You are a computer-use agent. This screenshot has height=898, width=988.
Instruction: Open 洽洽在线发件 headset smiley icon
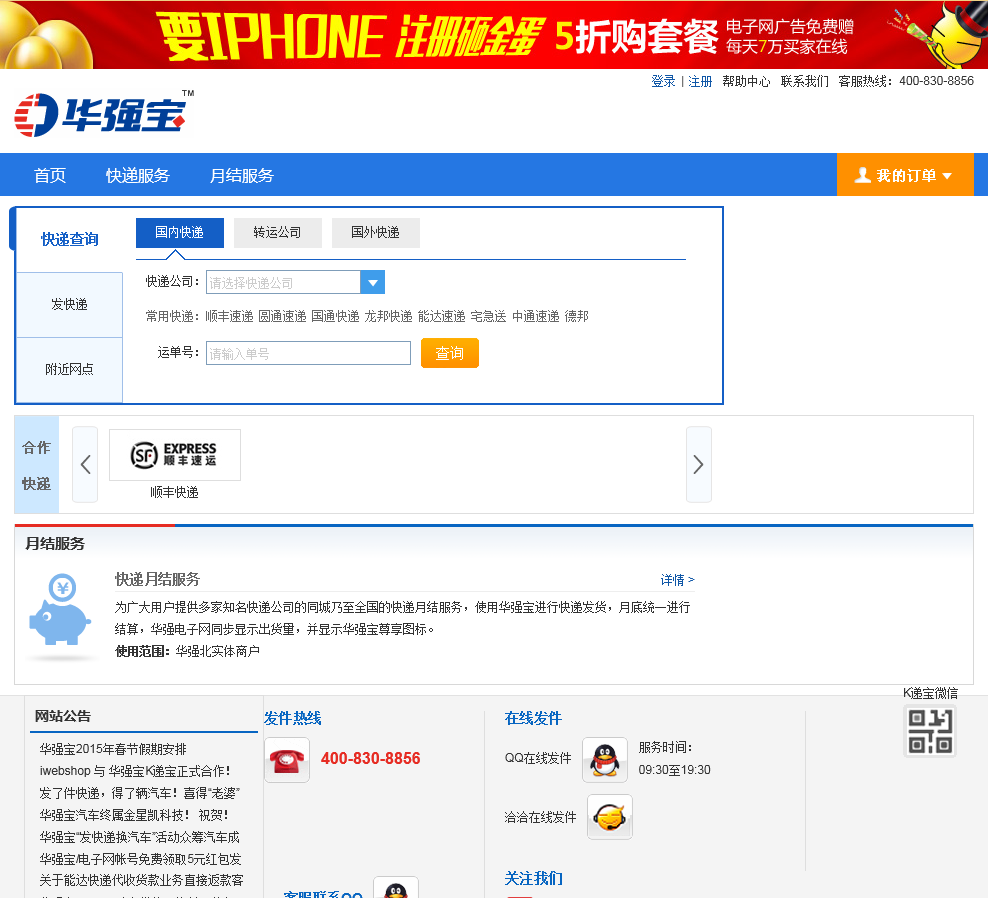[609, 817]
